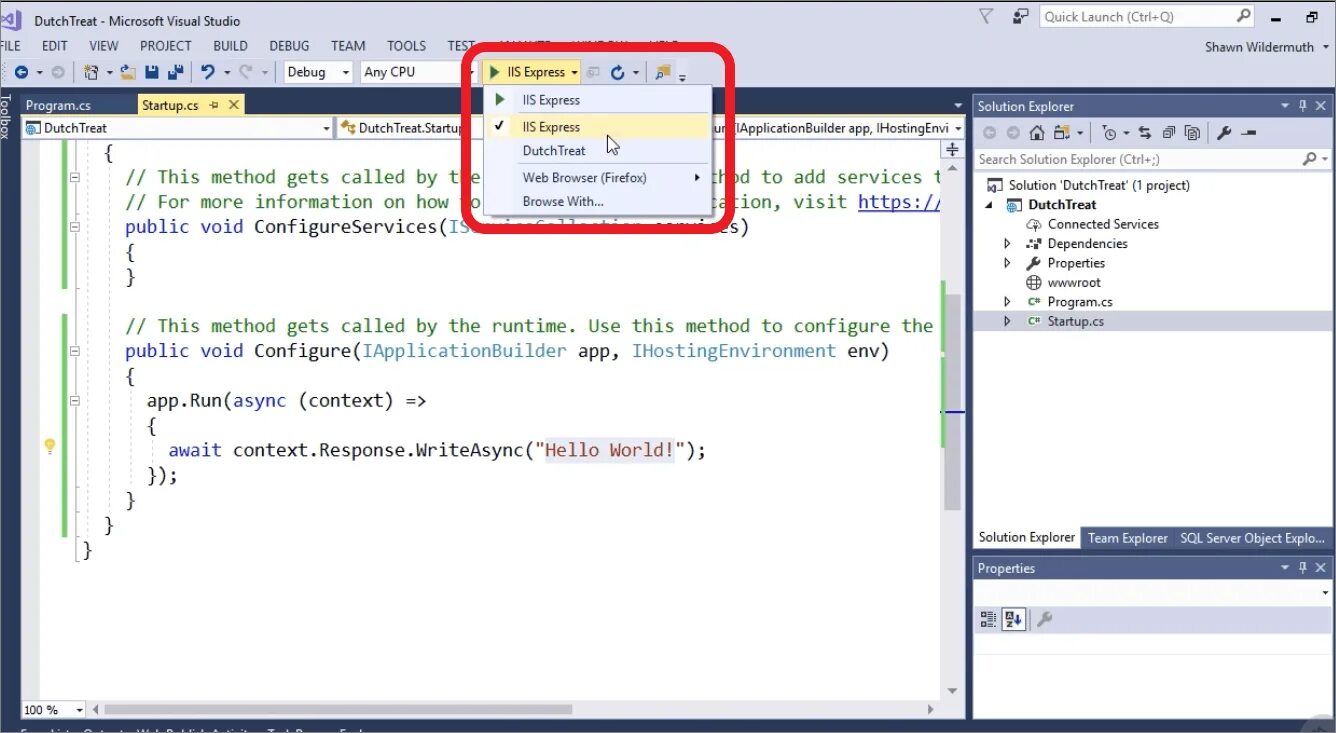Click the Switch Views icon in Solution Explorer toolbar
The width and height of the screenshot is (1336, 733).
(1061, 133)
